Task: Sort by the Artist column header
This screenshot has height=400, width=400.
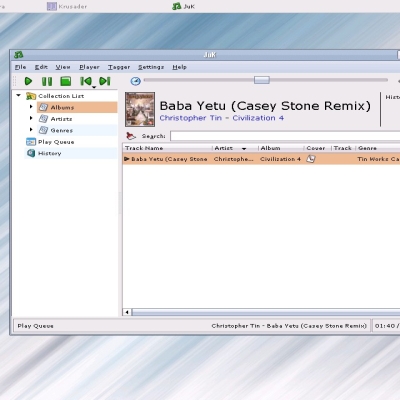Action: tap(235, 148)
